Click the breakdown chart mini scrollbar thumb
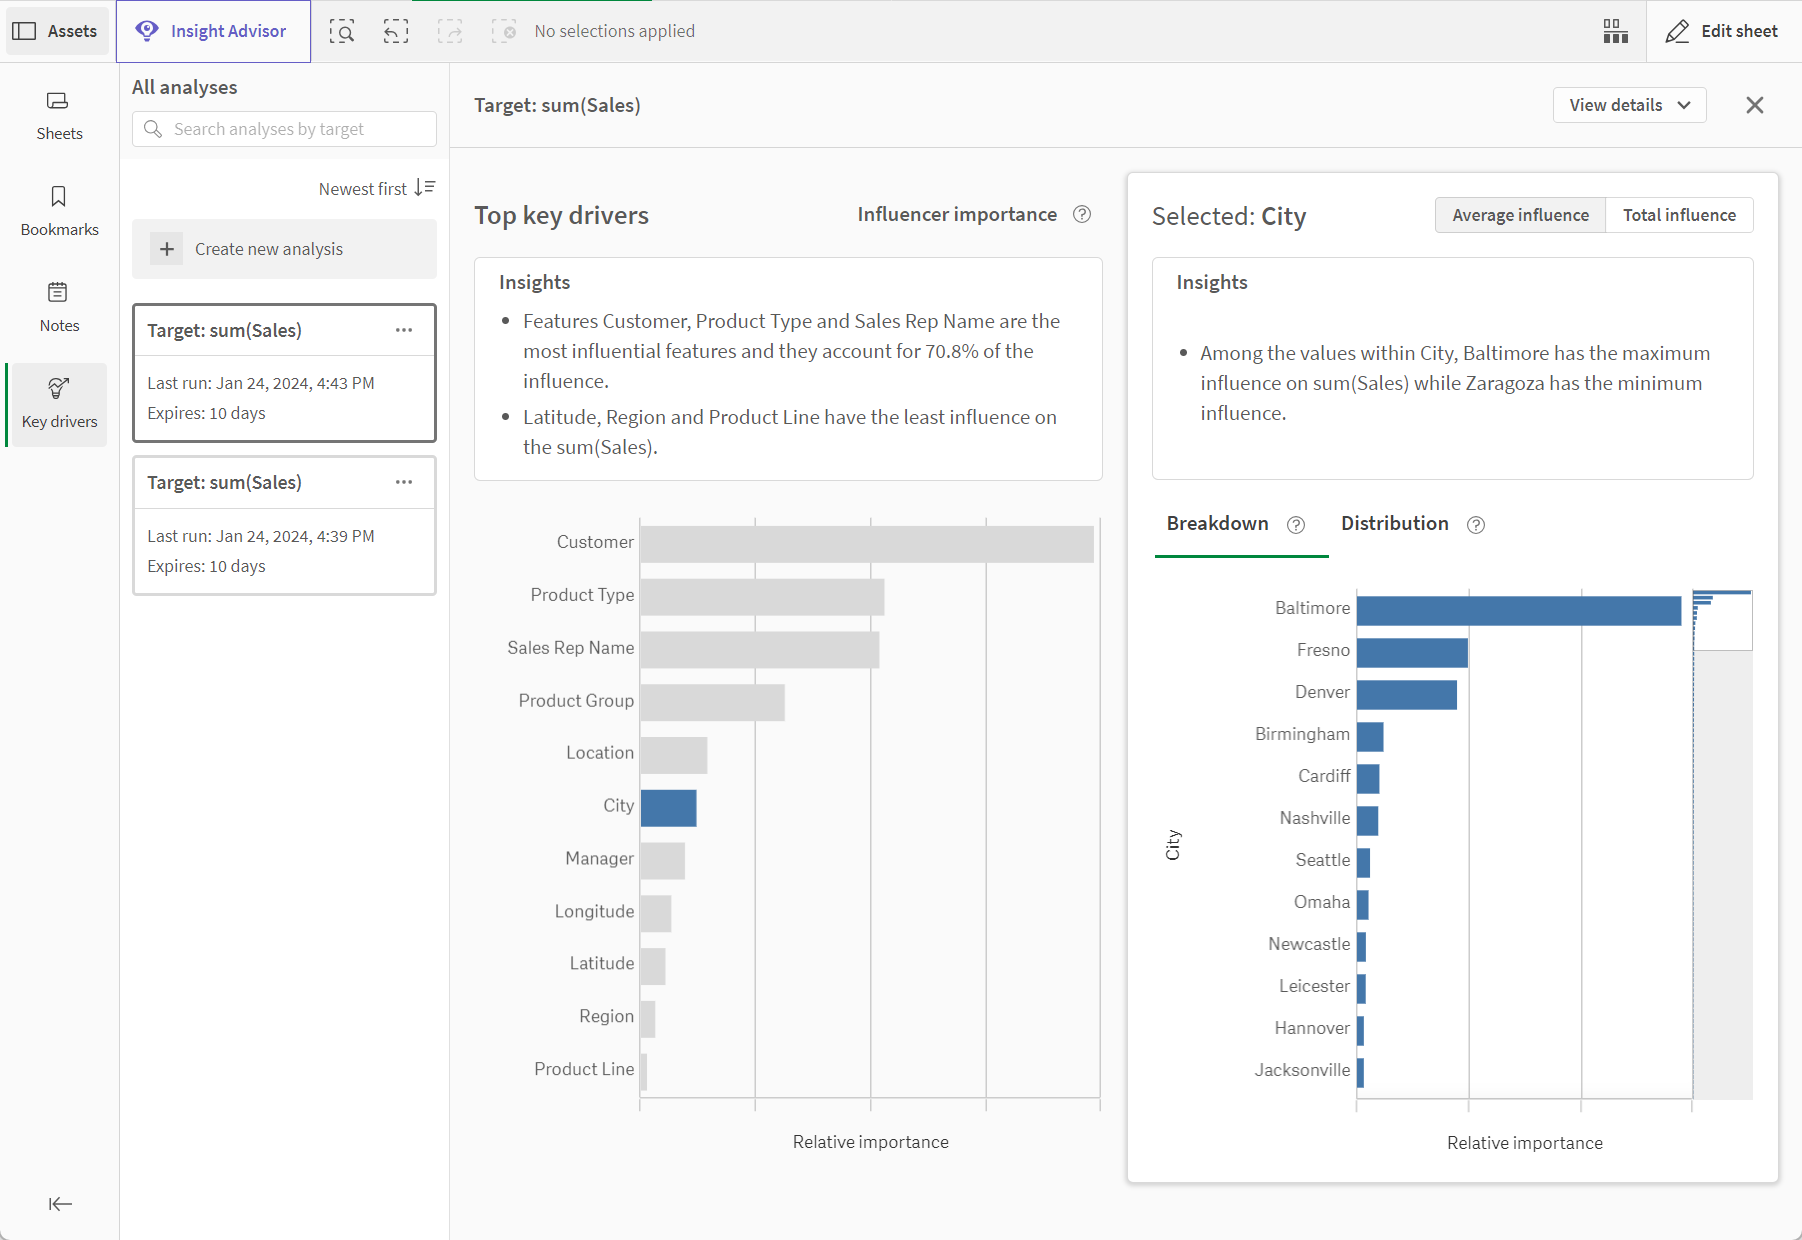The image size is (1802, 1240). click(x=1722, y=620)
